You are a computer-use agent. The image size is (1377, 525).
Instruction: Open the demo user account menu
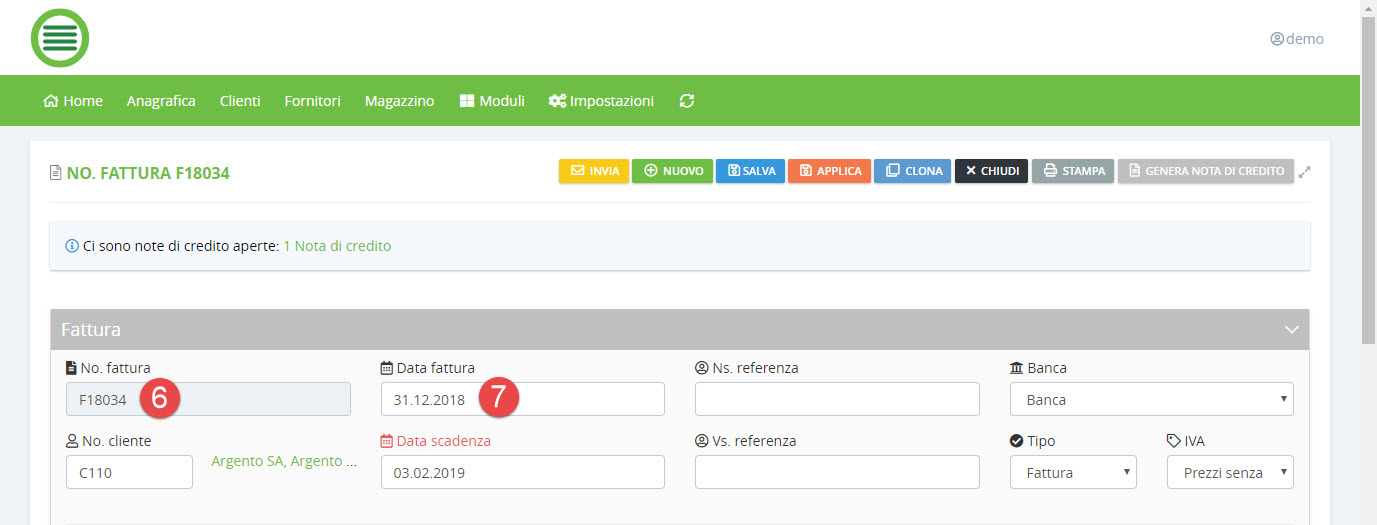[1296, 39]
